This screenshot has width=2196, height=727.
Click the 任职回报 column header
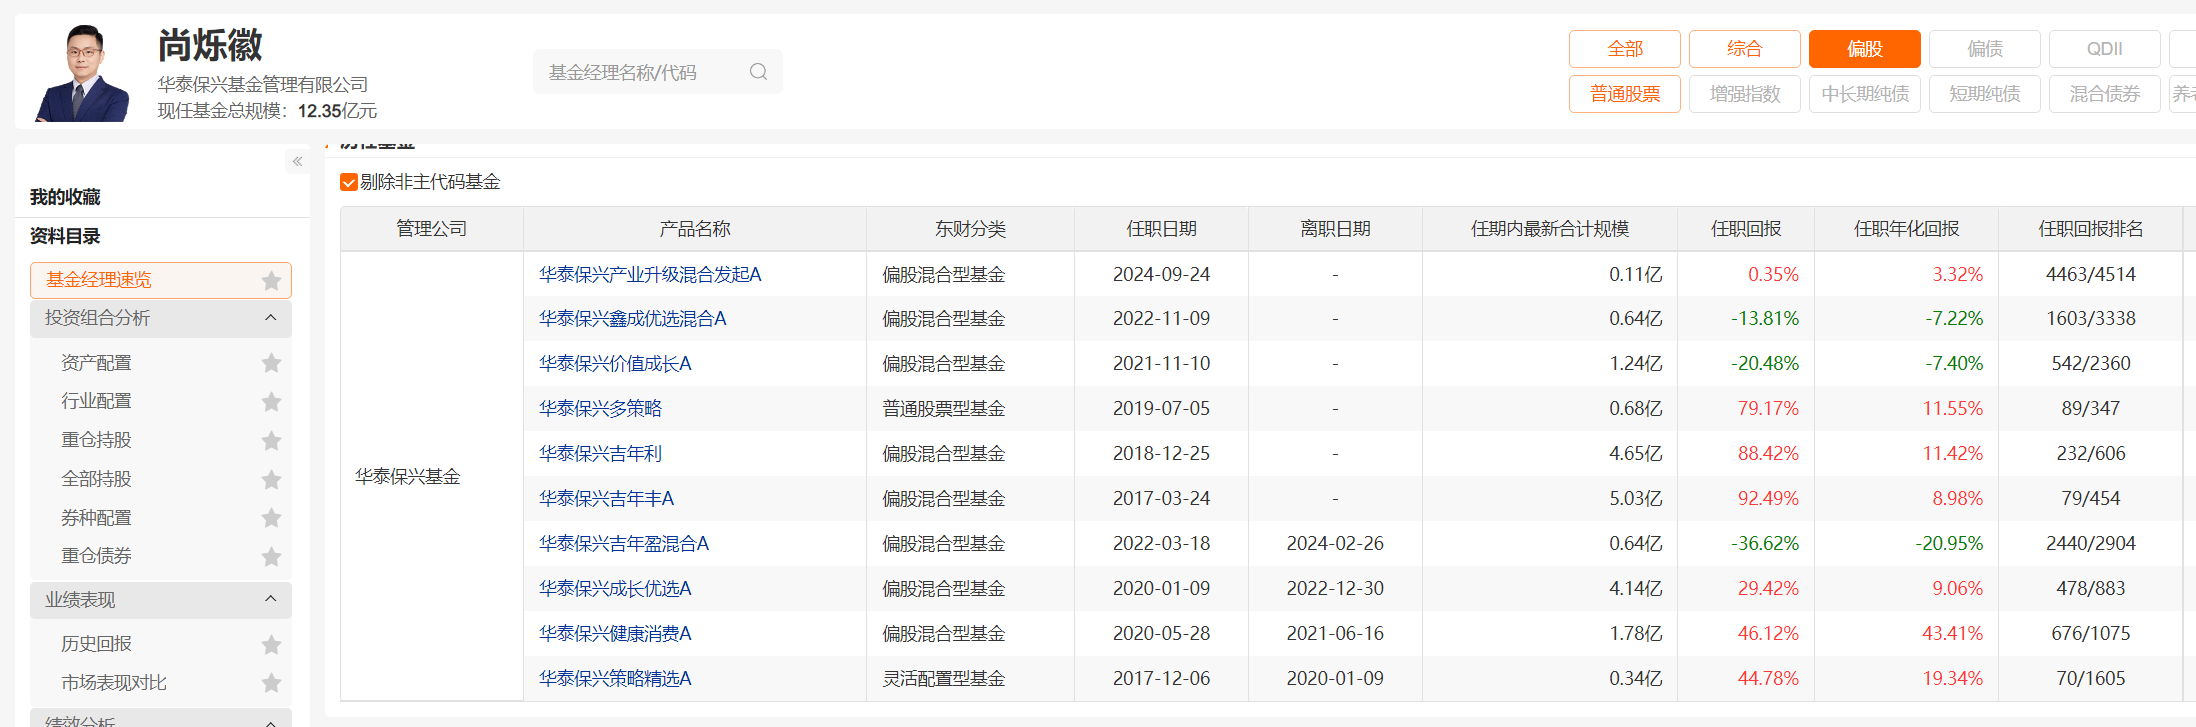[1746, 229]
